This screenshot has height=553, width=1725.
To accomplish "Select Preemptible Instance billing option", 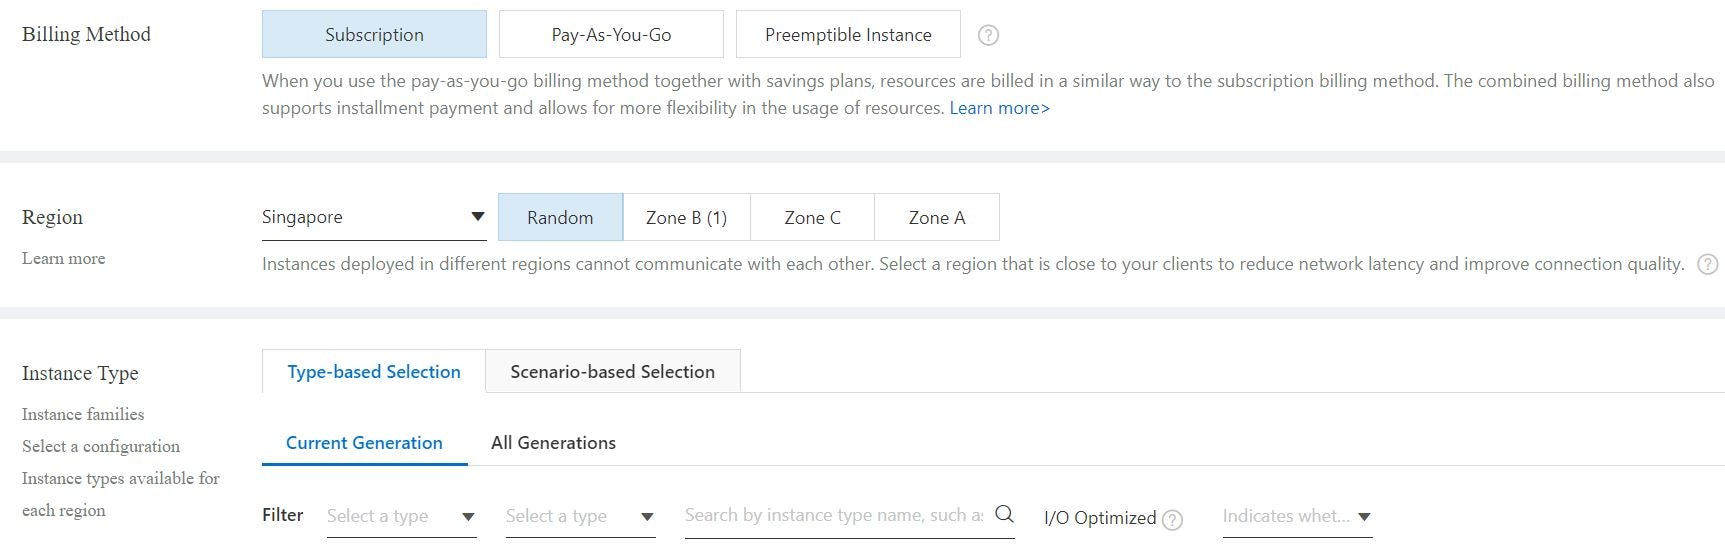I will 848,34.
